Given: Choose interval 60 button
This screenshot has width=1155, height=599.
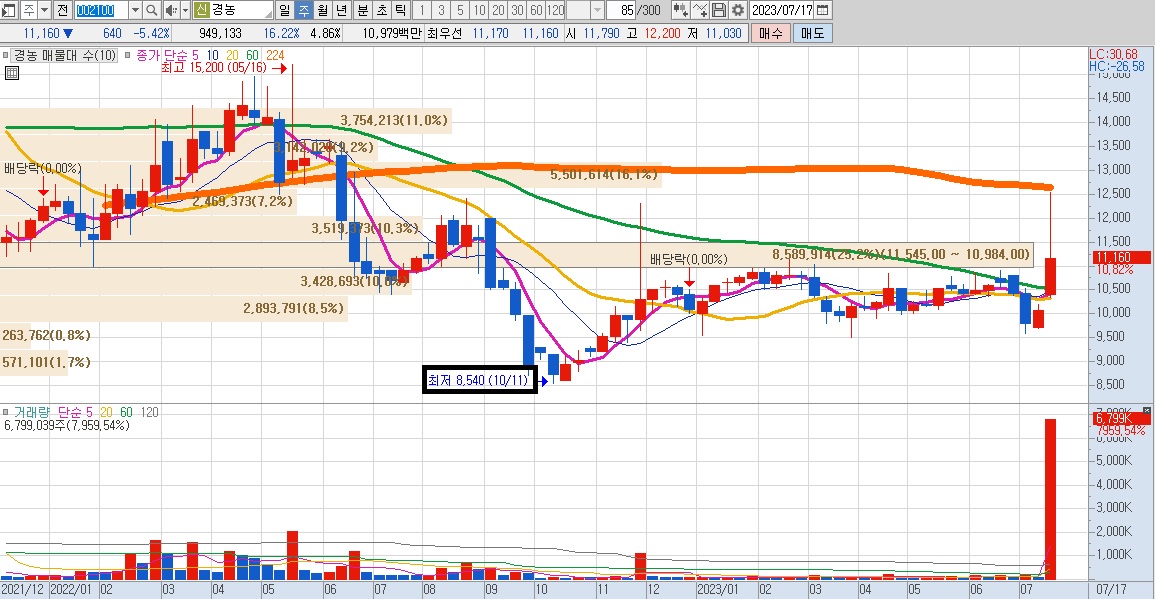Looking at the screenshot, I should [536, 10].
